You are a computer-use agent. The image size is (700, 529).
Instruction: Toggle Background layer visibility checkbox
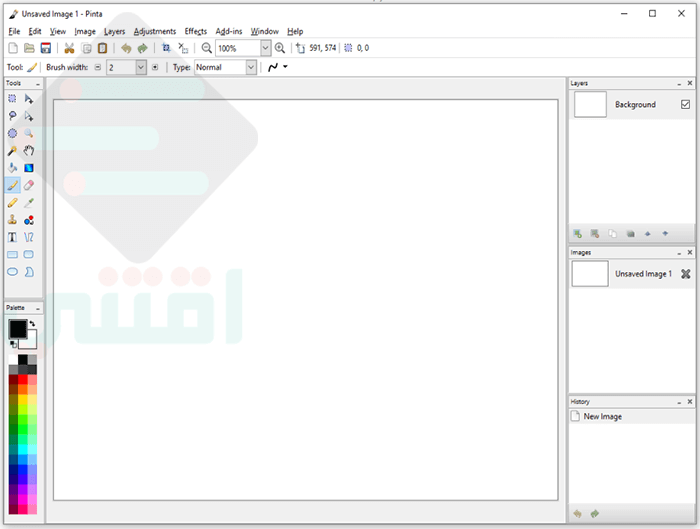(685, 104)
